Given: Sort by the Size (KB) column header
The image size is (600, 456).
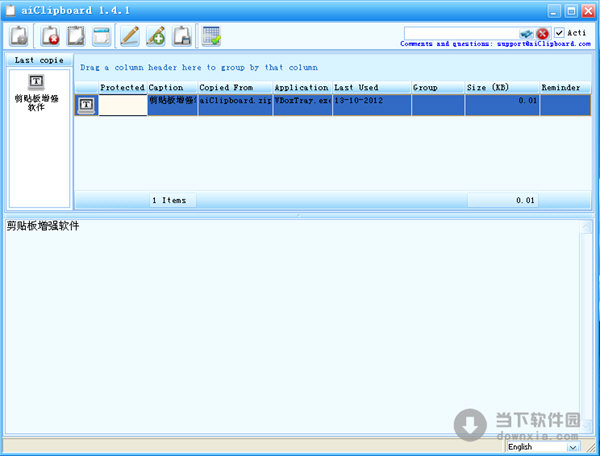Looking at the screenshot, I should click(x=502, y=88).
